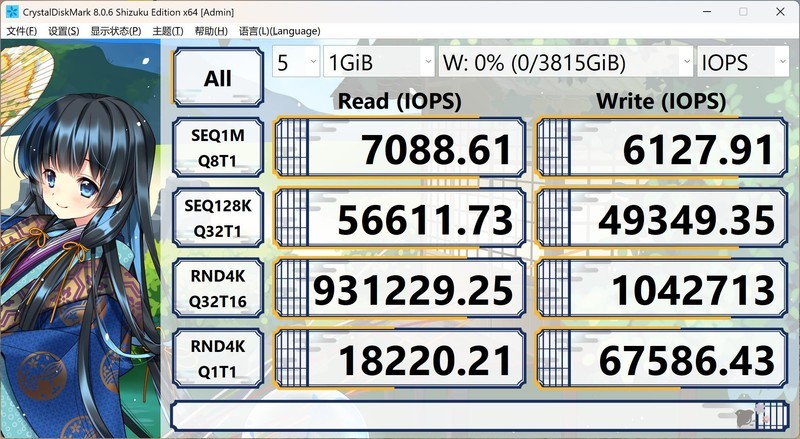Start the RND4K Q32T16 test
The width and height of the screenshot is (800, 439).
[218, 288]
